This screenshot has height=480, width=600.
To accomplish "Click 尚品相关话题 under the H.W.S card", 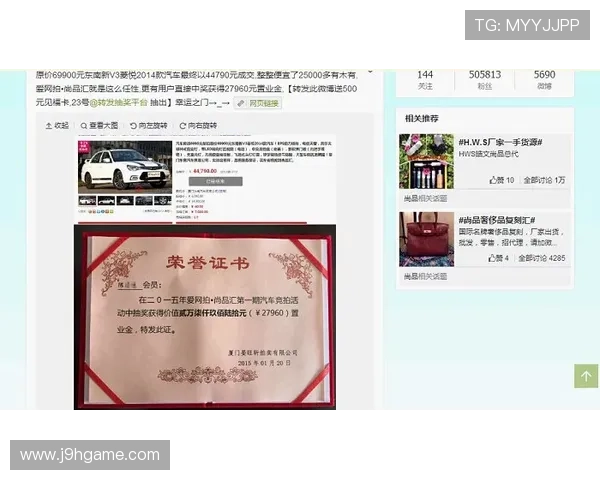I will (x=425, y=198).
